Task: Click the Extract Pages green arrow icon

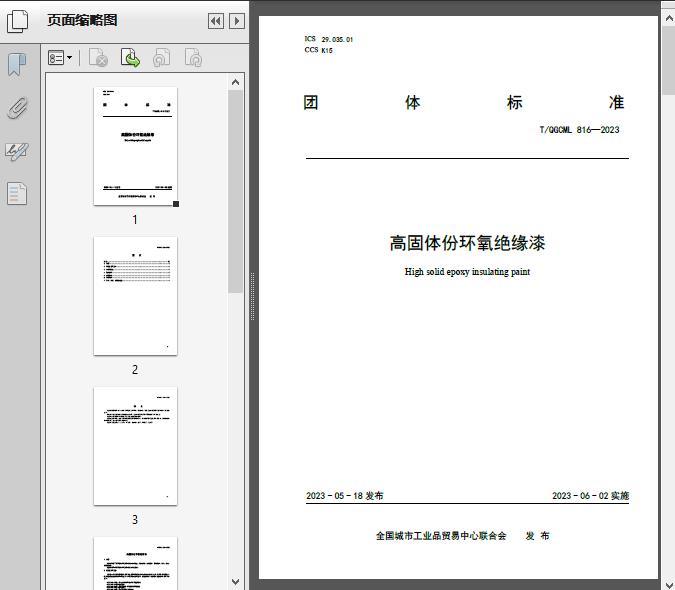Action: click(130, 59)
